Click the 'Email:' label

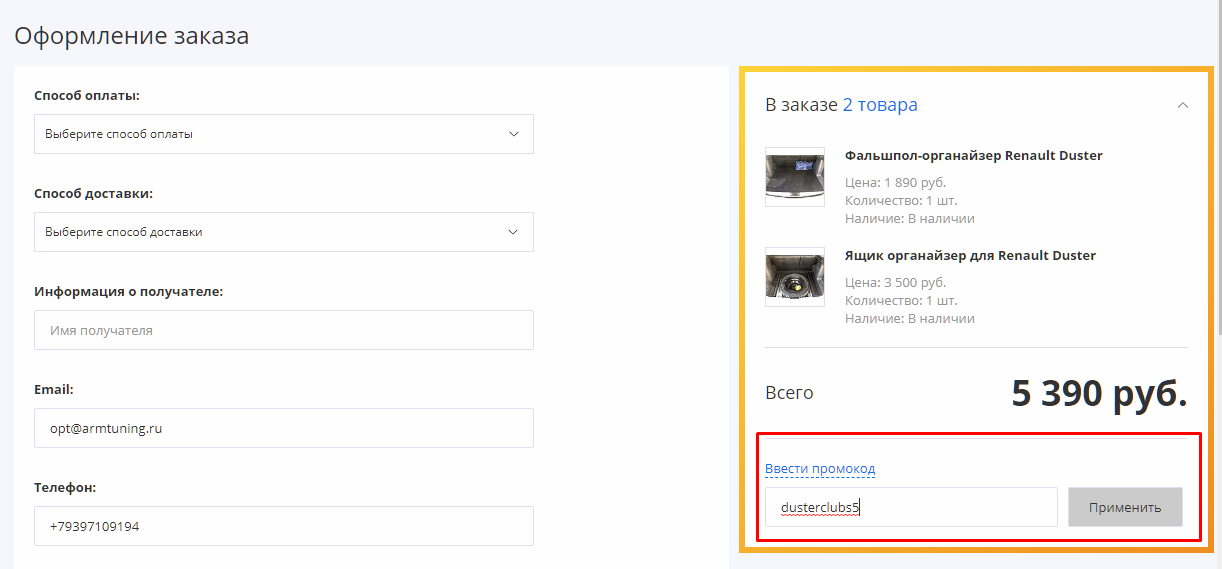pos(54,390)
